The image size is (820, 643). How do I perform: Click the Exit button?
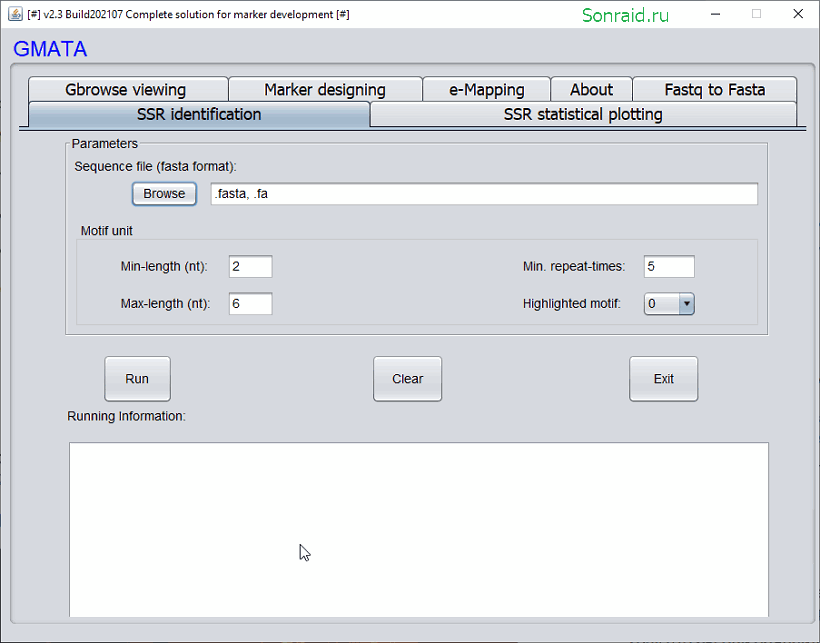(664, 379)
